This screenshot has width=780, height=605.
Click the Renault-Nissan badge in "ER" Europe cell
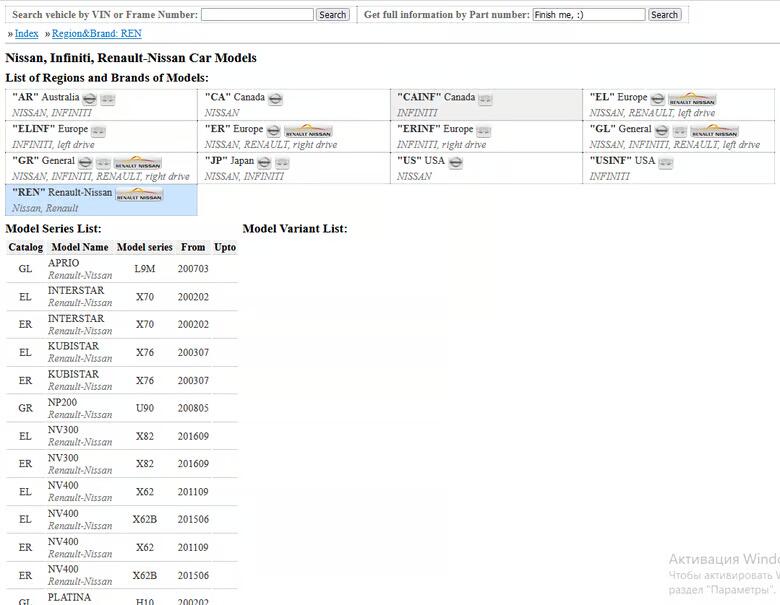point(308,131)
